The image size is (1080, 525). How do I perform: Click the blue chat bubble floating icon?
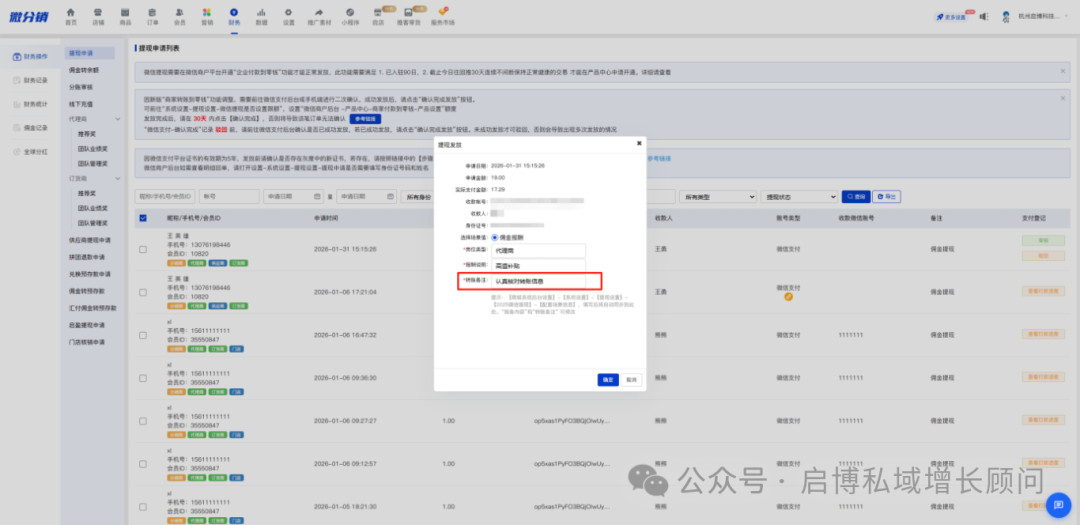pos(1058,505)
